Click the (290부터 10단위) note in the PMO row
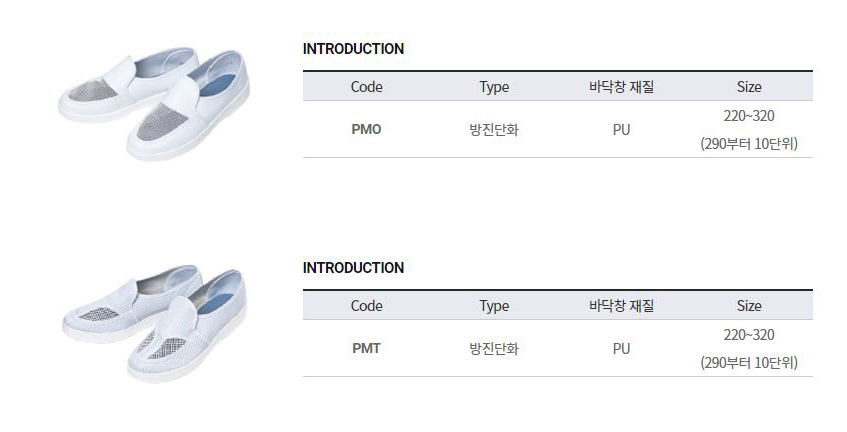Screen dimensions: 847x432 (x=749, y=144)
